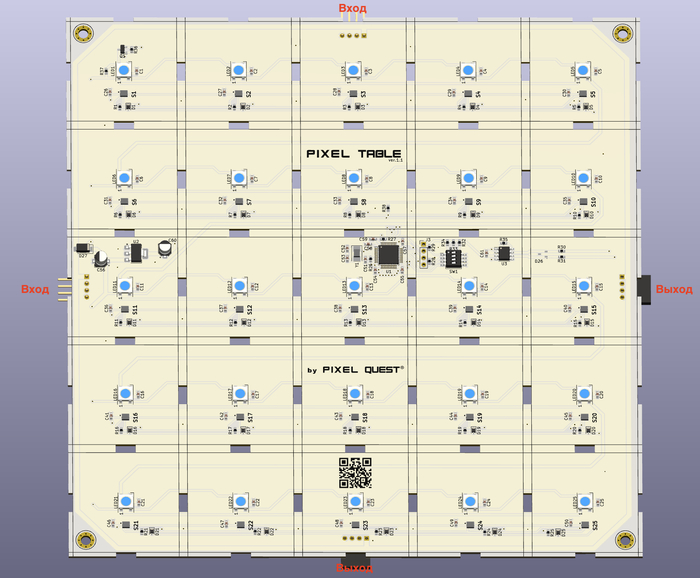The height and width of the screenshot is (578, 700).
Task: Click the four-pin input header at top
Action: 351,34
